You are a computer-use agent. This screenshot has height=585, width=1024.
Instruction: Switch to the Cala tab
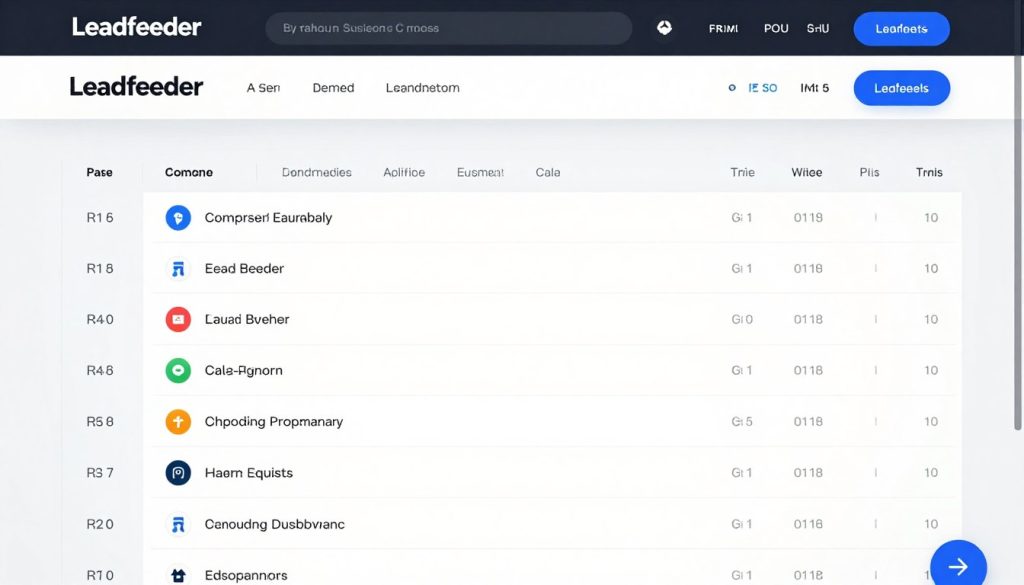click(x=548, y=172)
